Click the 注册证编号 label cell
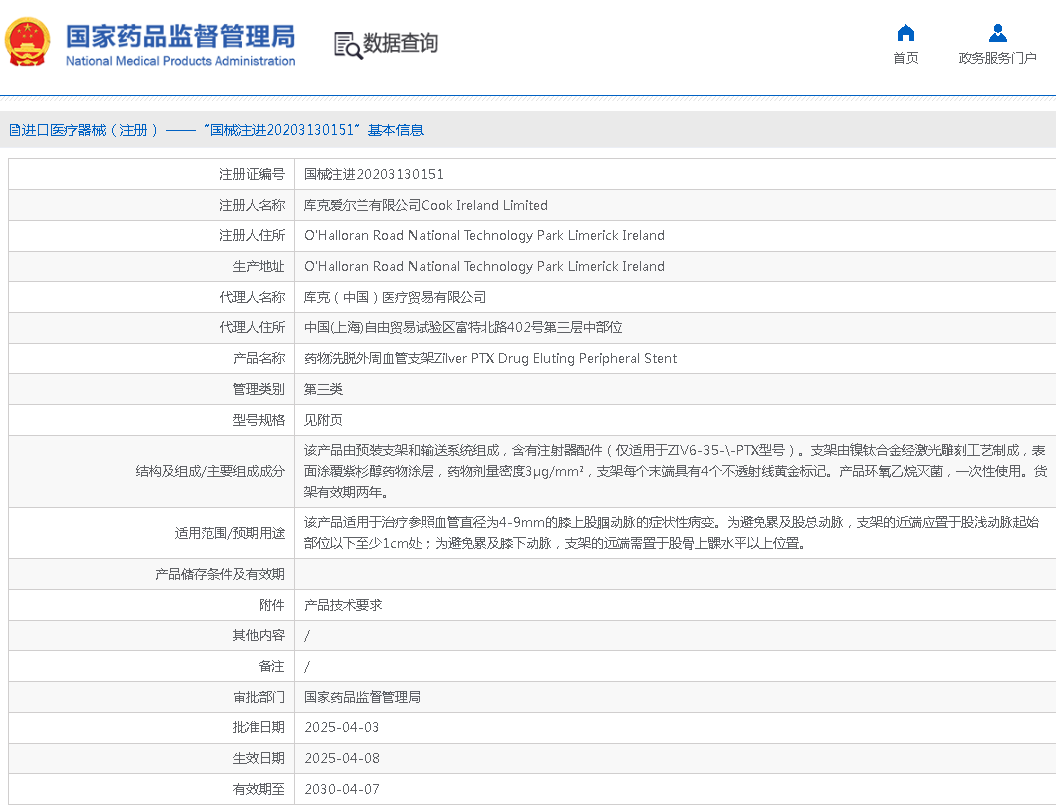This screenshot has height=805, width=1056. pyautogui.click(x=152, y=174)
